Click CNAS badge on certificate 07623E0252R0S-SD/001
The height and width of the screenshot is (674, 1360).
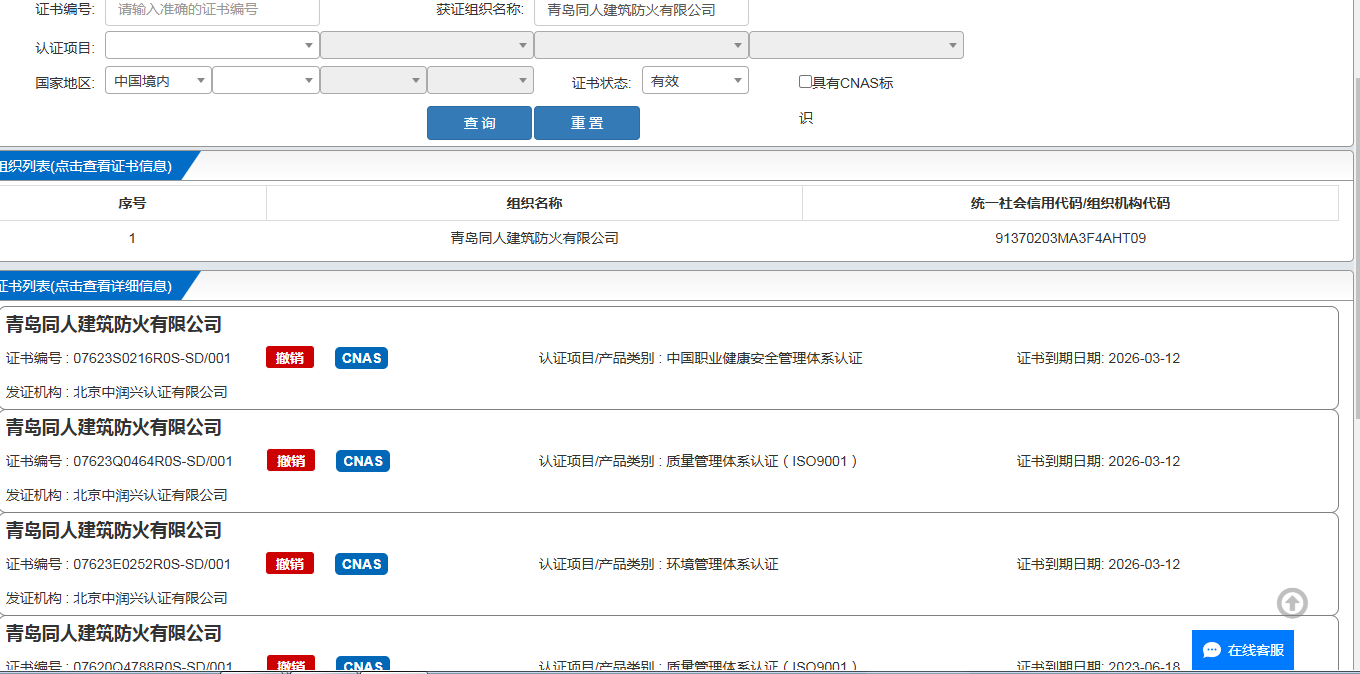coord(361,564)
